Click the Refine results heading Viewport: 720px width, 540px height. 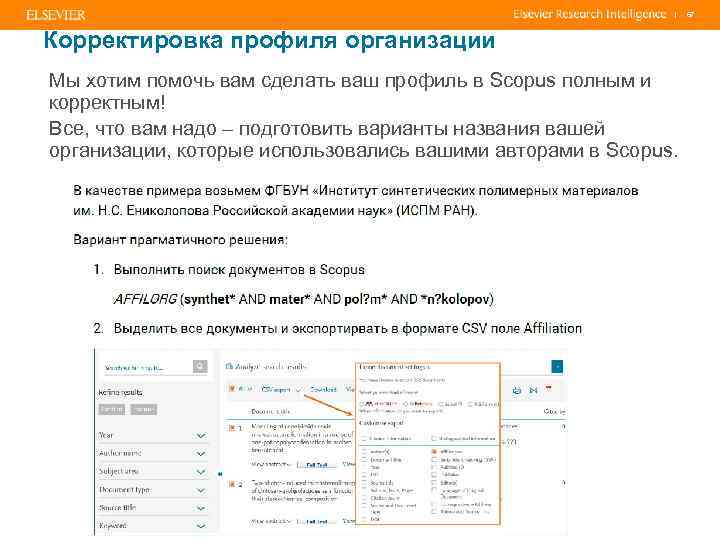(x=121, y=392)
